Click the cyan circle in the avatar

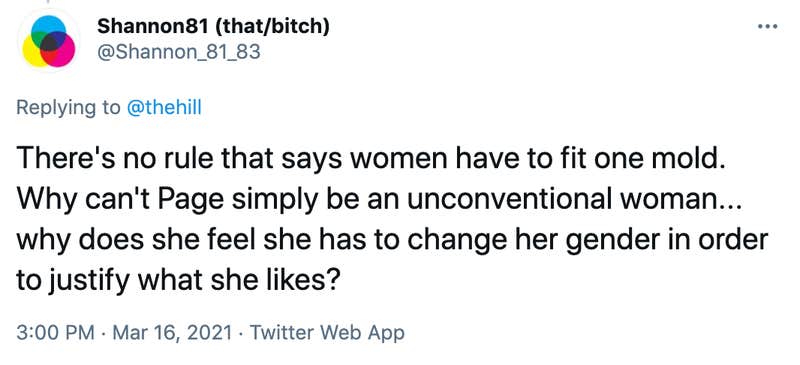48,30
